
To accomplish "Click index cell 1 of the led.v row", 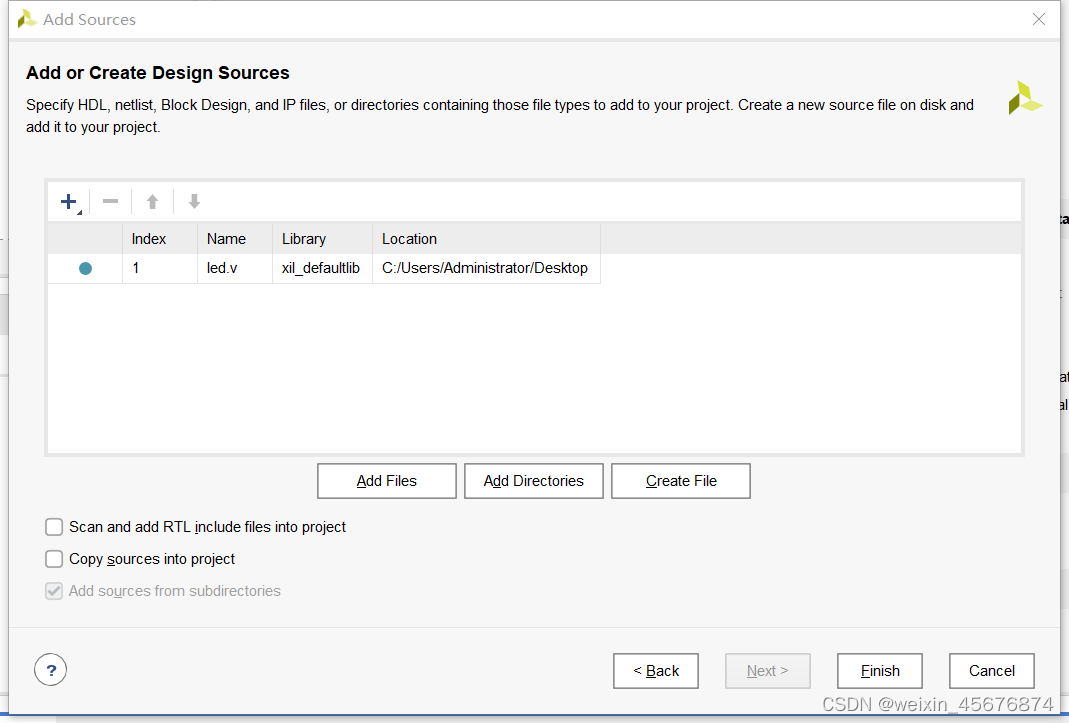I will [160, 269].
